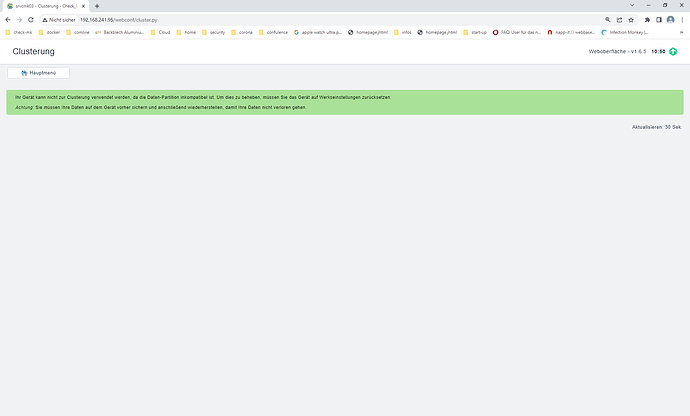Open the Infection Monkey bookmark
Screen dimensions: 690x416
[625, 32]
